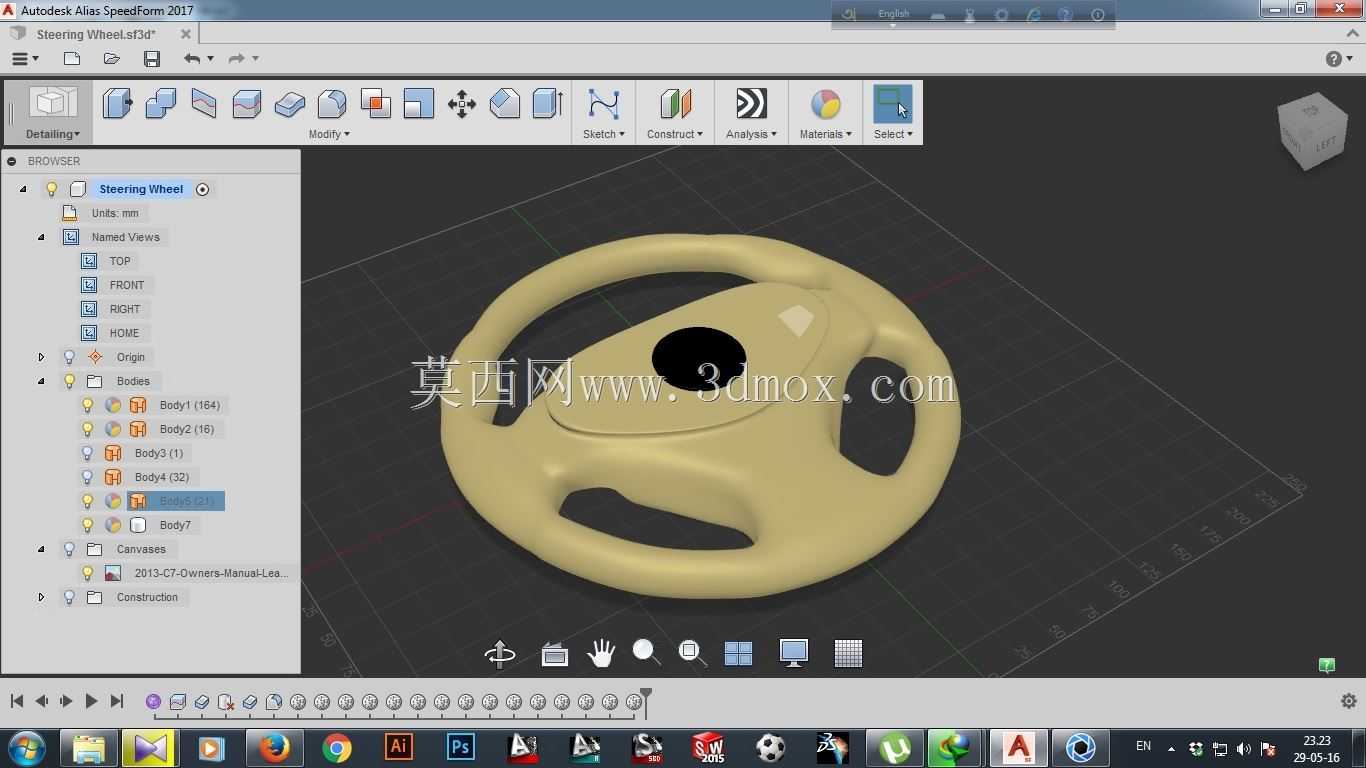Pick the Modify tool showing a flat rounded slab

click(290, 103)
